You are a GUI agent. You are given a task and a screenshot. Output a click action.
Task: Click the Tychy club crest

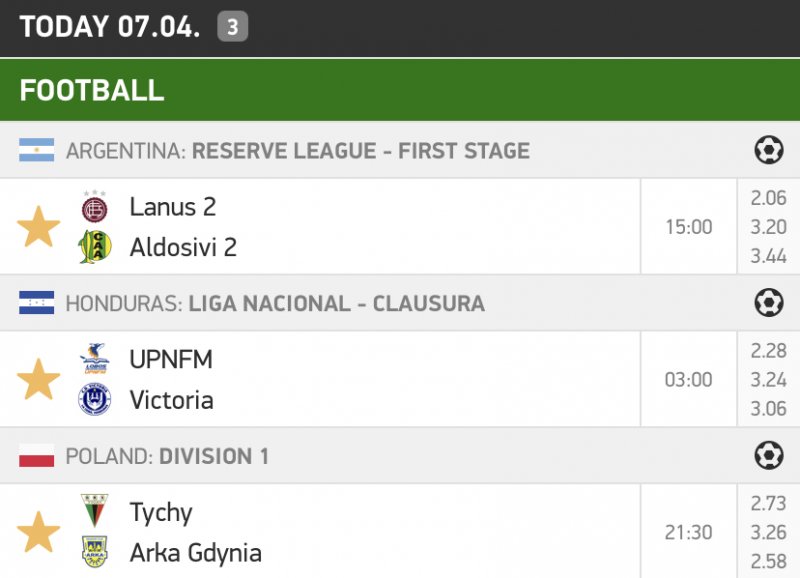point(95,512)
